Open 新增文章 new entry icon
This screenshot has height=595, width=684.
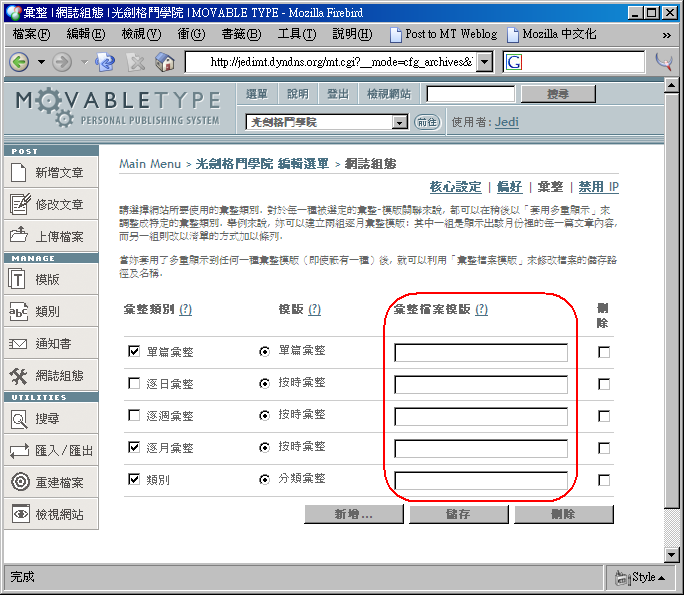coord(18,172)
